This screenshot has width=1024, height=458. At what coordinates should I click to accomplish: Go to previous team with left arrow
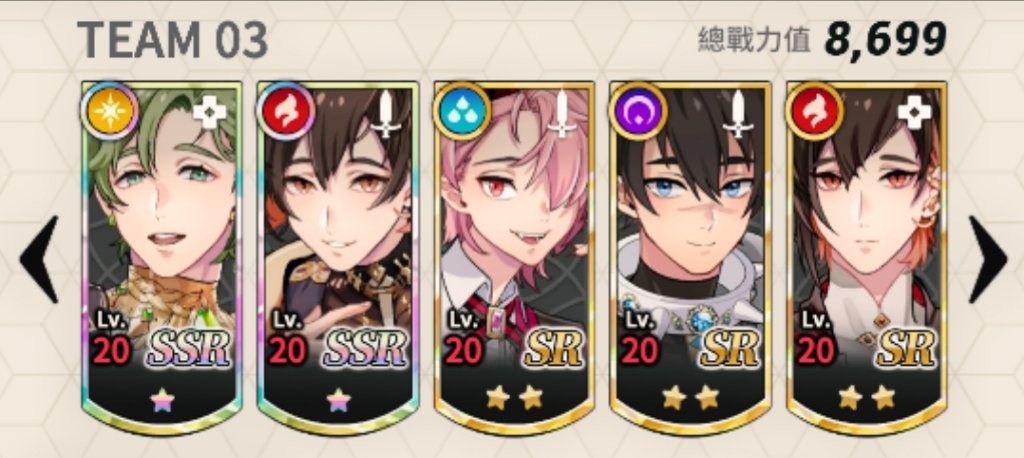click(39, 259)
